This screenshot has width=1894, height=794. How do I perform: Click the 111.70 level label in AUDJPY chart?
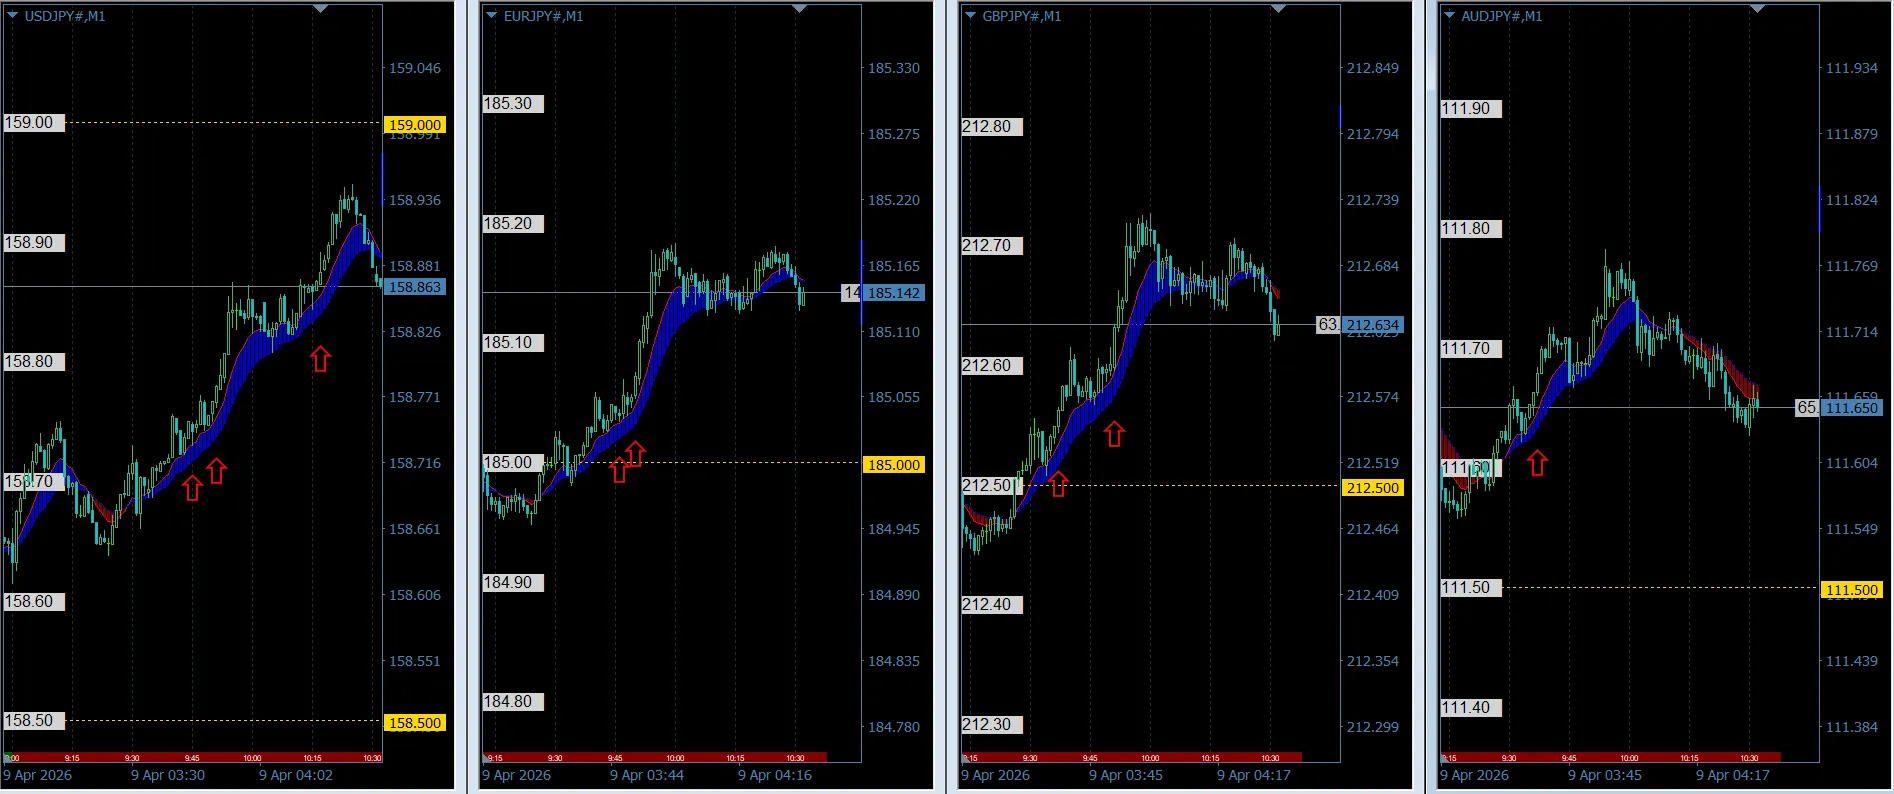(x=1471, y=349)
